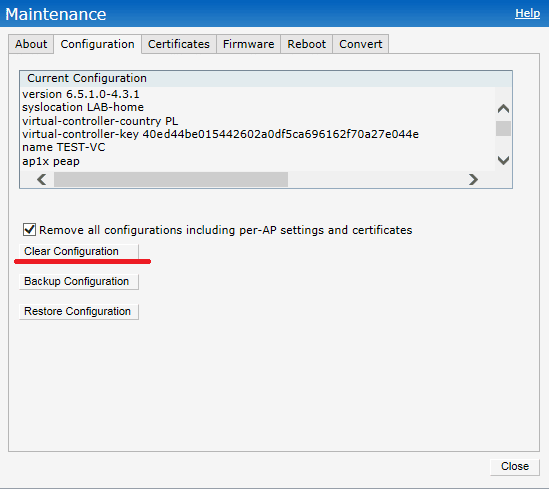Switch to the Certificates tab
This screenshot has height=489, width=549.
(x=179, y=44)
